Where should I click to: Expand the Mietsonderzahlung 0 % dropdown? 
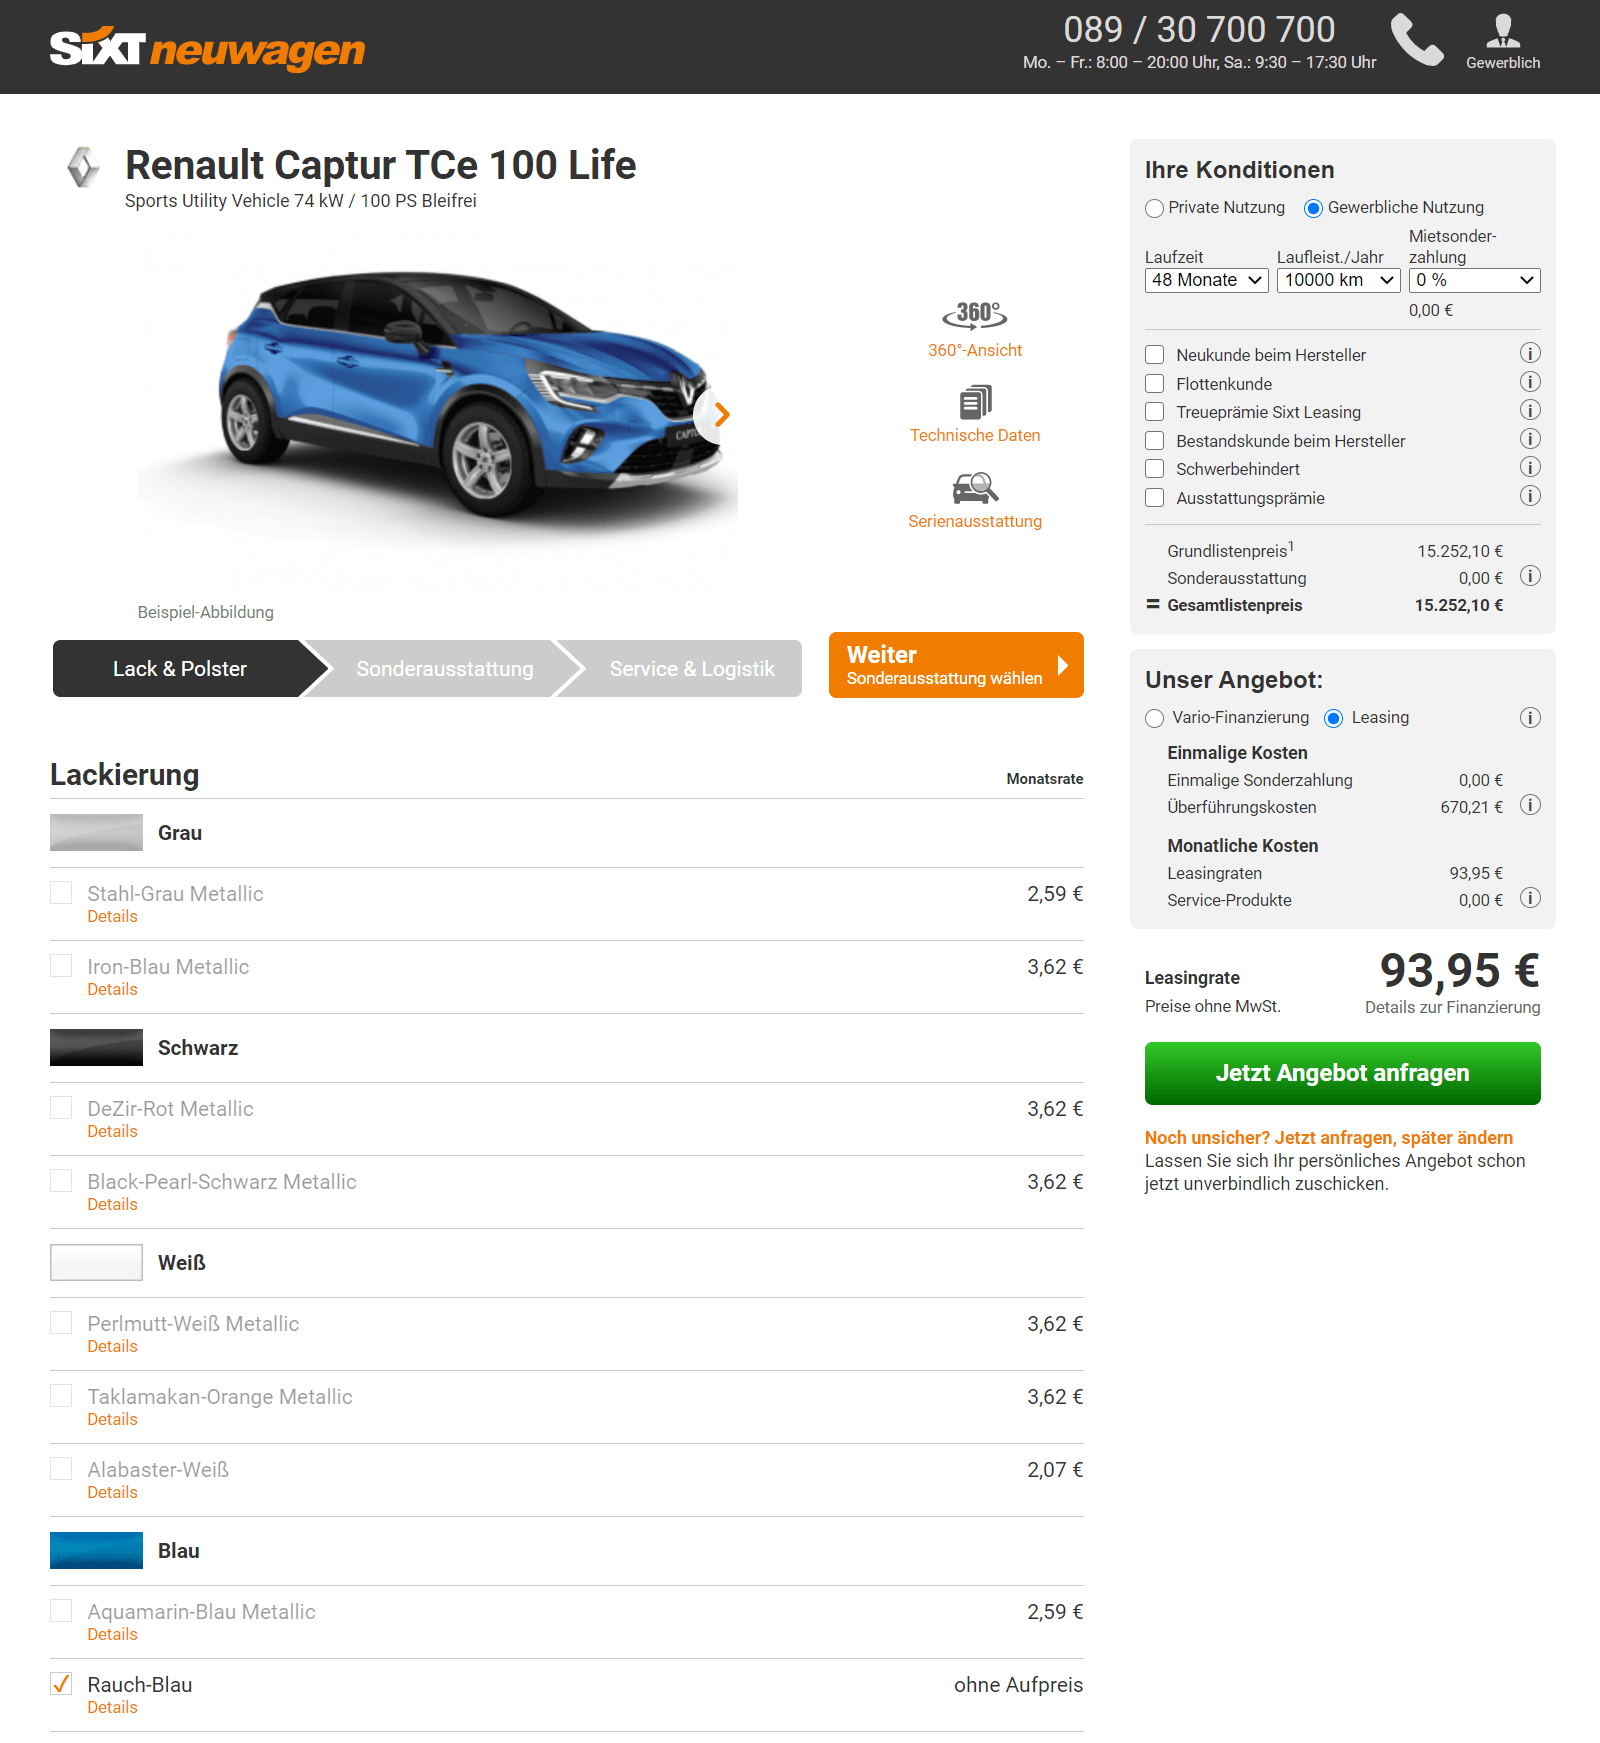coord(1475,280)
